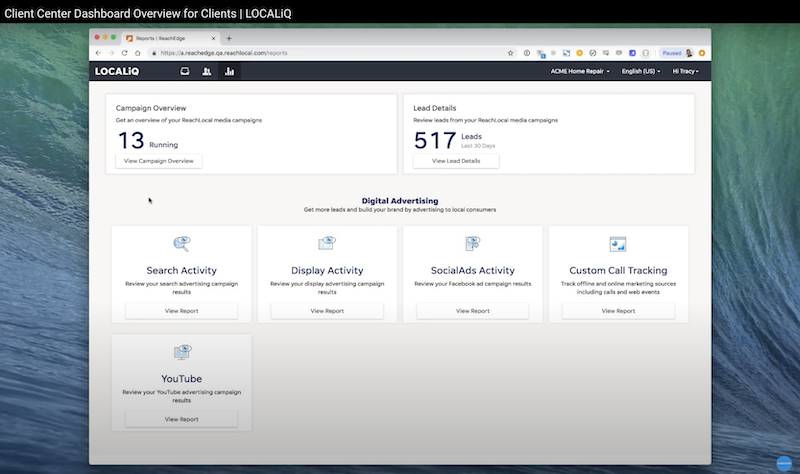Open the contacts people icon in header
The height and width of the screenshot is (474, 800).
(207, 71)
